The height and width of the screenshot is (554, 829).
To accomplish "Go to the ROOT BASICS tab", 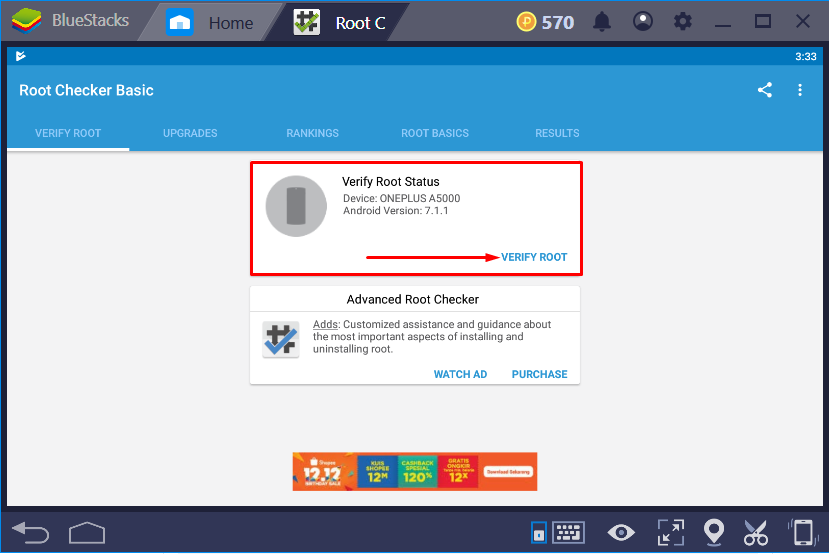I will coord(435,133).
